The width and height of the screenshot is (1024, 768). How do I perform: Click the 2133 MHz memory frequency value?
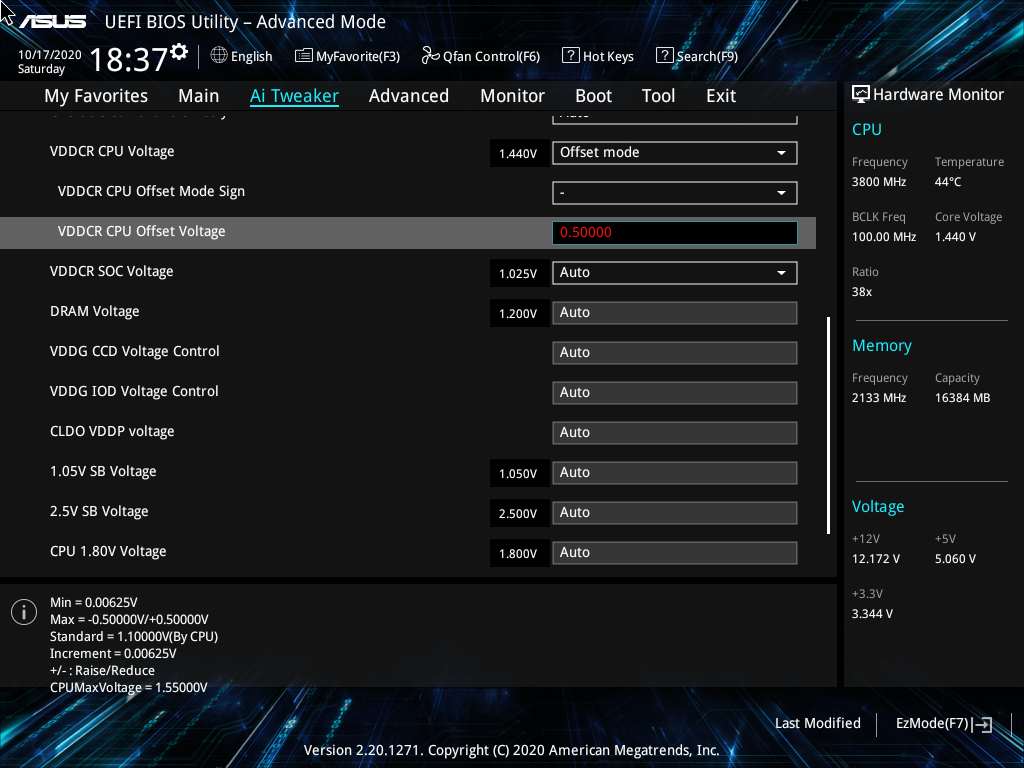(x=879, y=398)
